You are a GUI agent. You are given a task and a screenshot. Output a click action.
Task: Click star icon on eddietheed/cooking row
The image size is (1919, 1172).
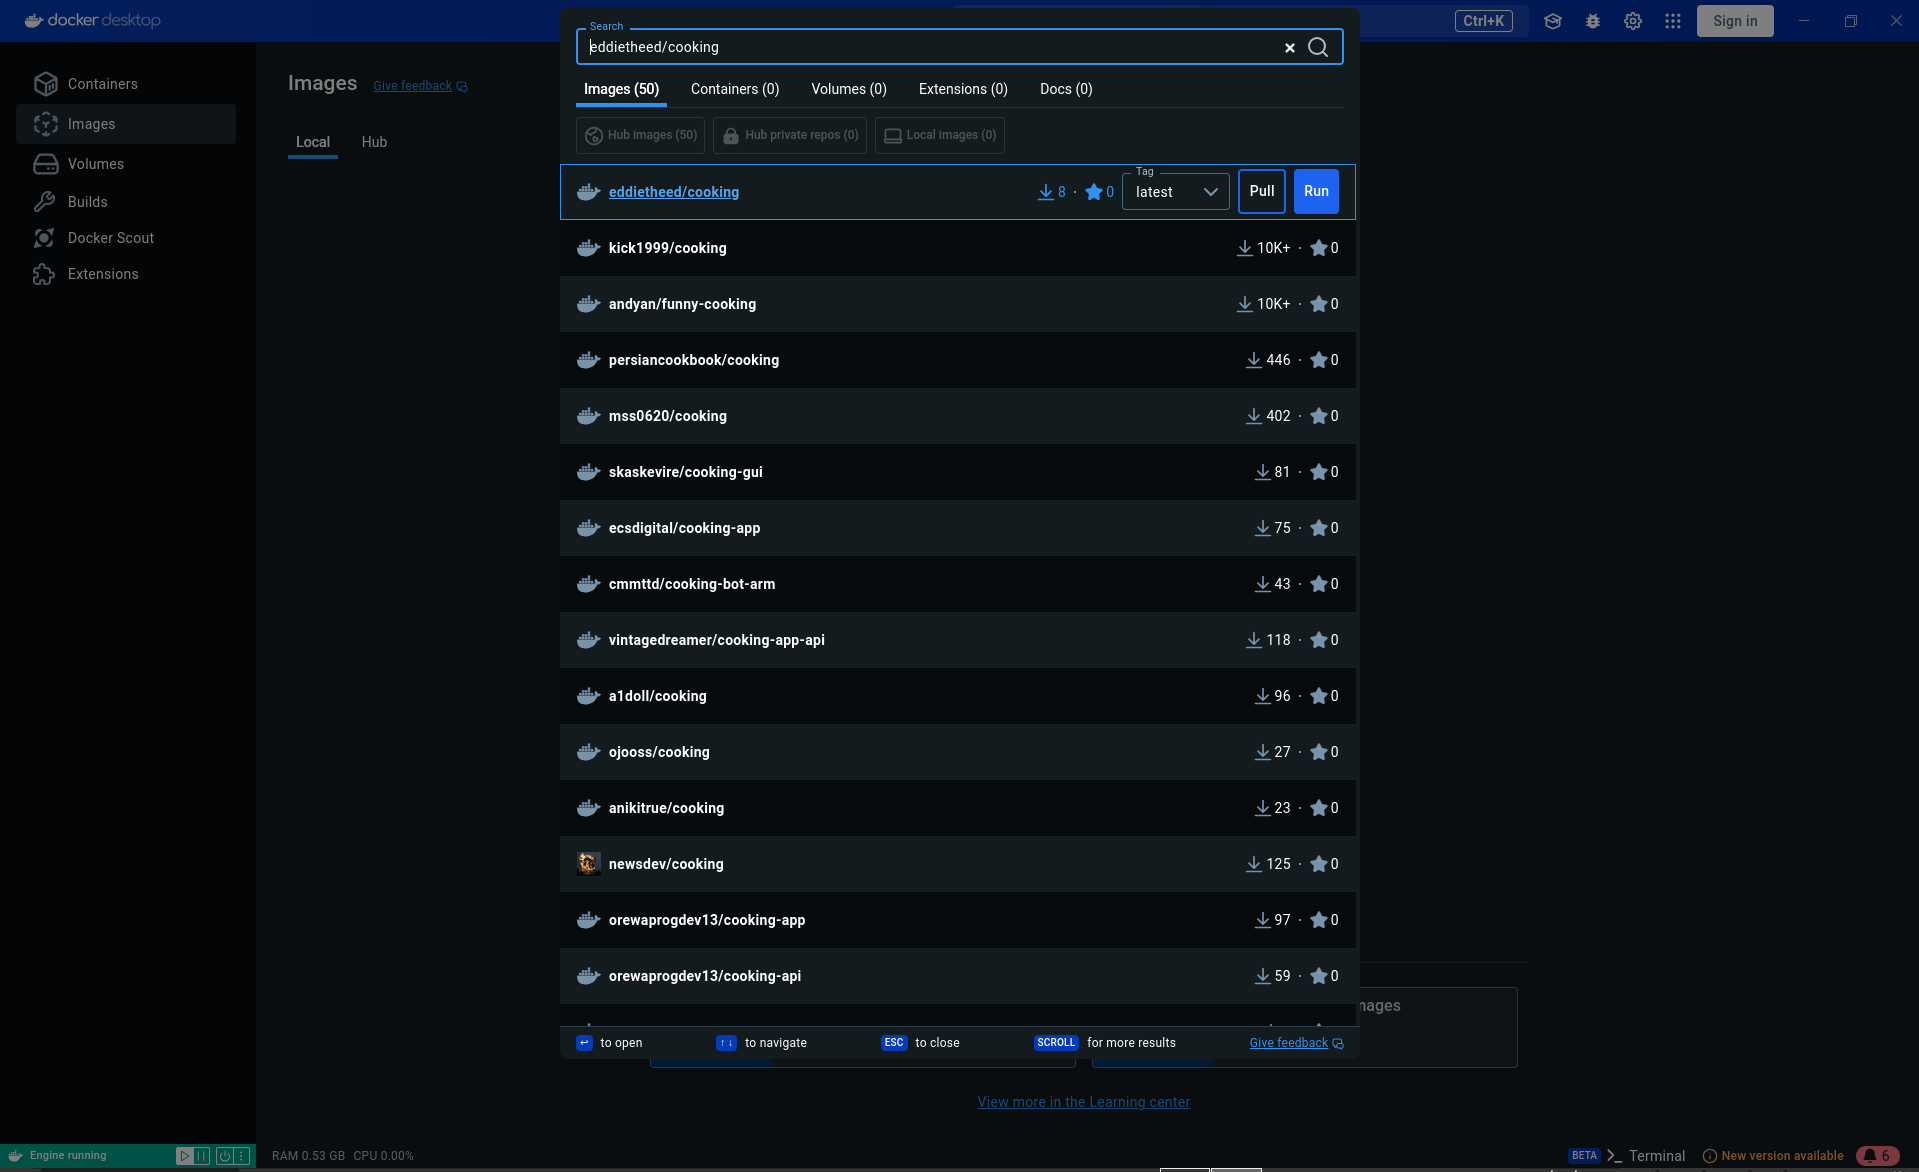click(1094, 192)
